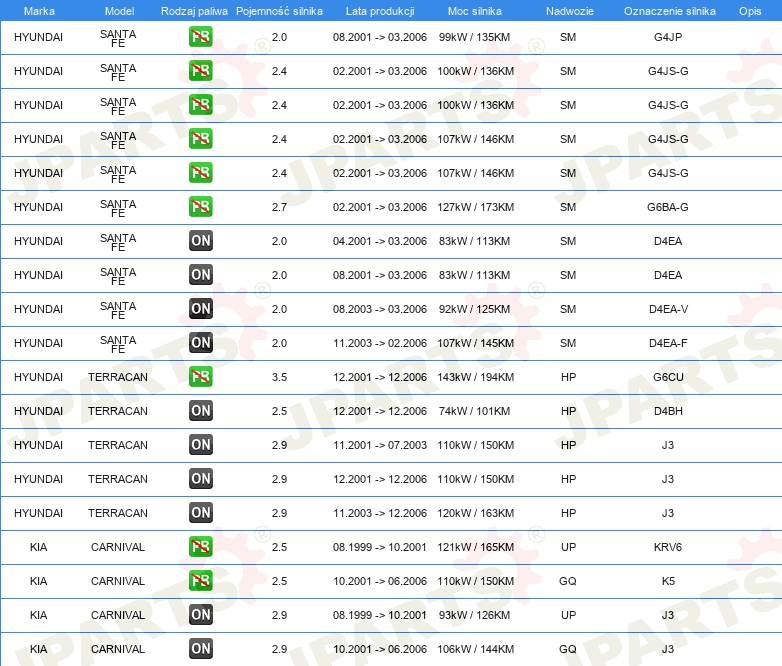Select the 107kW / 145KM power cell
The width and height of the screenshot is (782, 666).
pos(475,343)
